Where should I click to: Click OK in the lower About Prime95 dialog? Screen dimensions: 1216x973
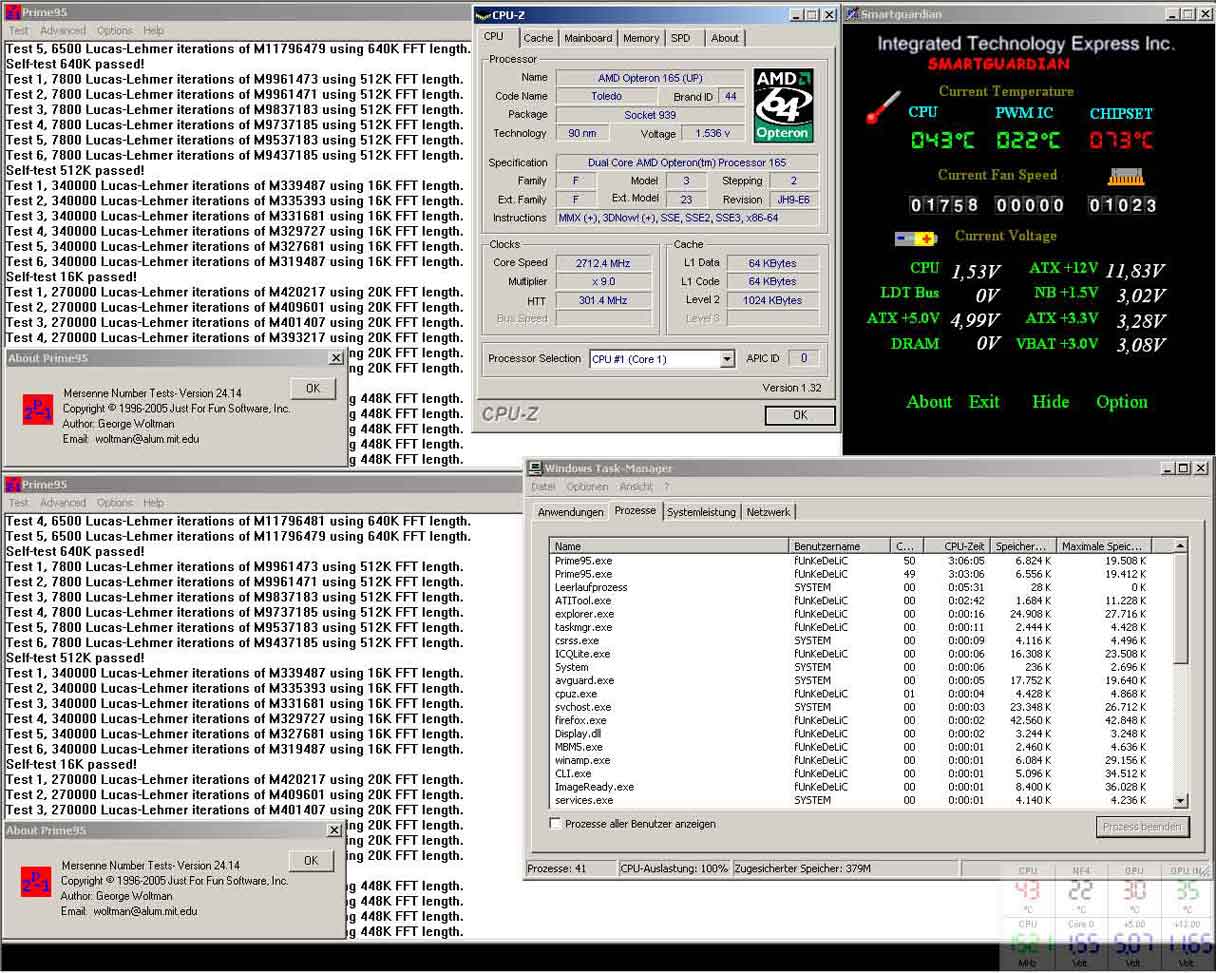click(x=311, y=860)
